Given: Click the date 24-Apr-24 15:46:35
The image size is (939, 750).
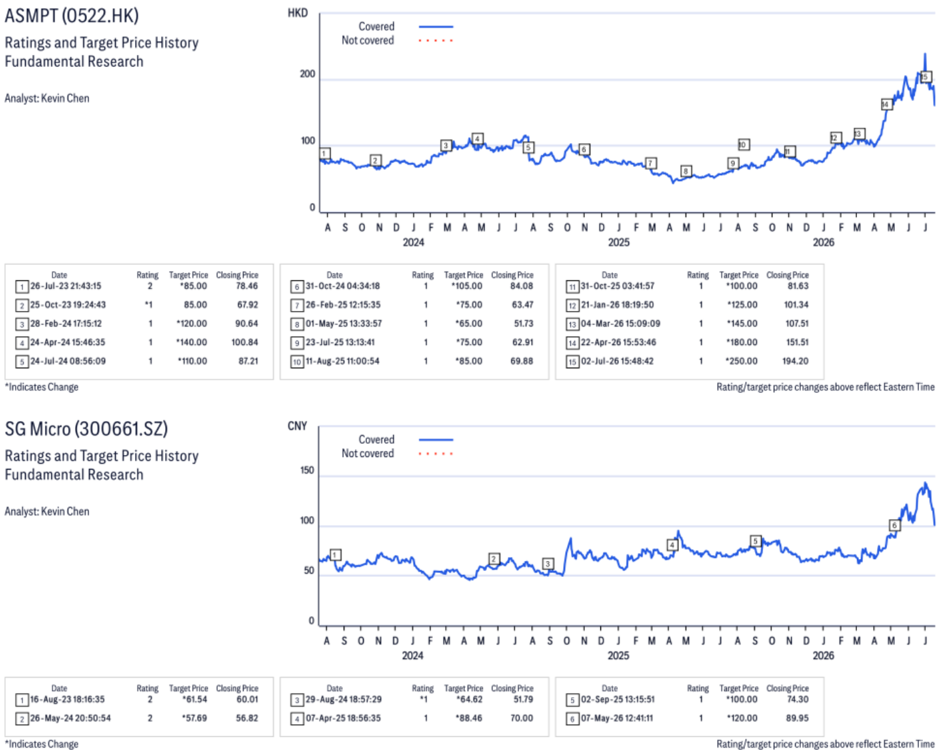Looking at the screenshot, I should [68, 343].
